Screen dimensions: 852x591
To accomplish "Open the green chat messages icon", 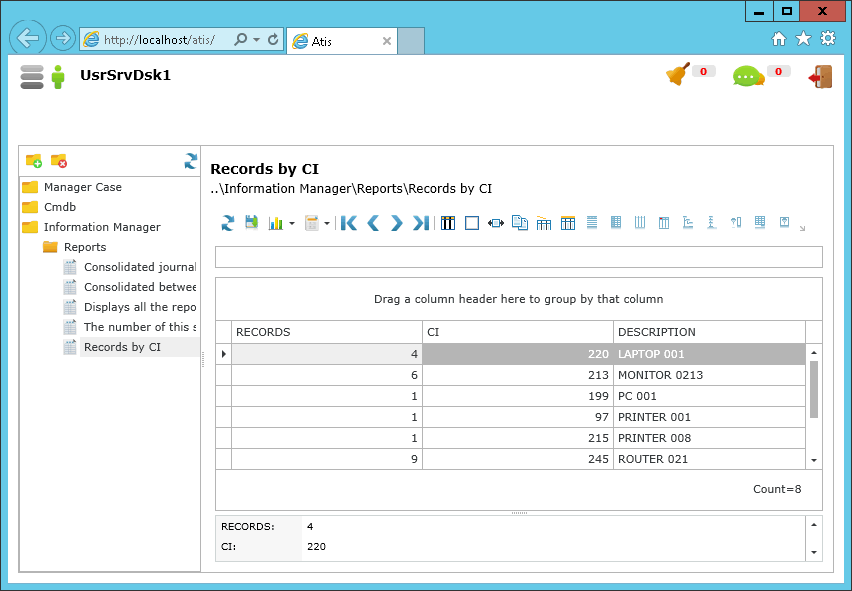I will coord(748,76).
